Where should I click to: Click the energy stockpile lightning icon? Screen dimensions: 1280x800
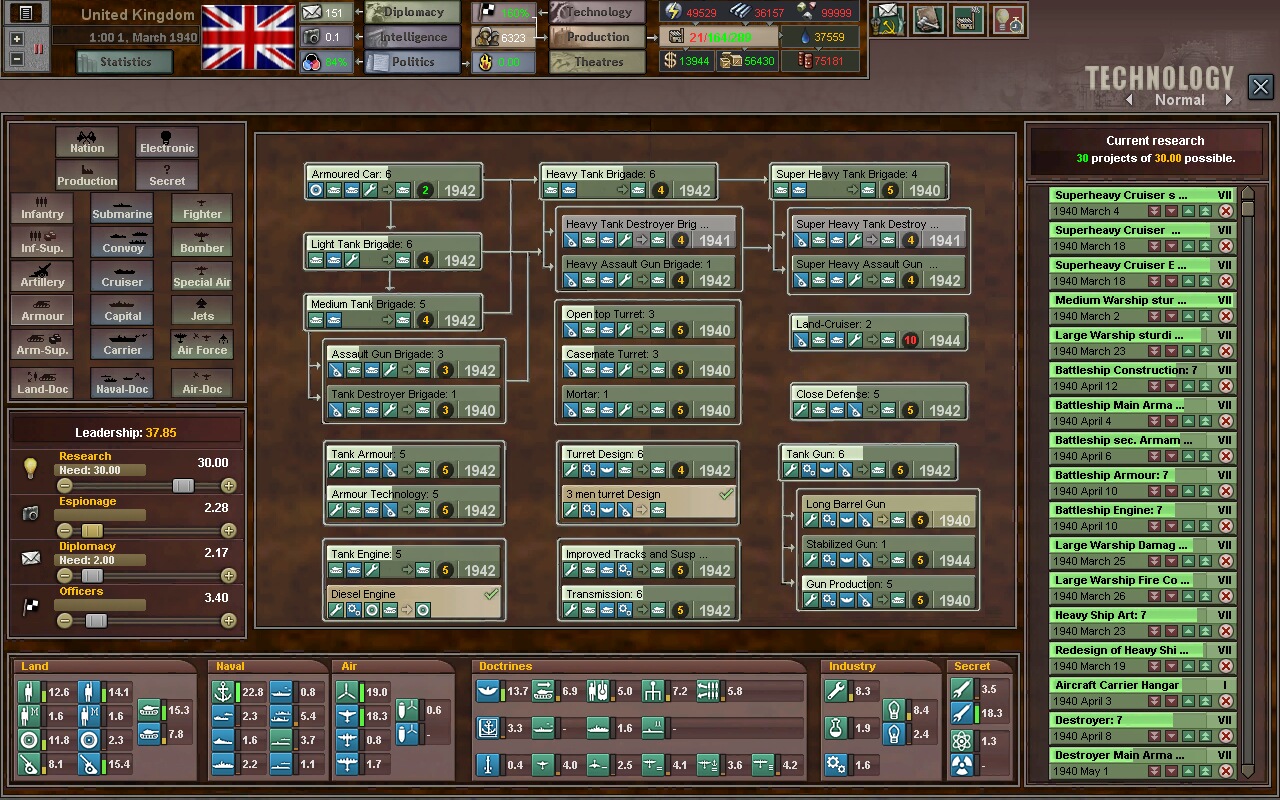click(x=672, y=12)
